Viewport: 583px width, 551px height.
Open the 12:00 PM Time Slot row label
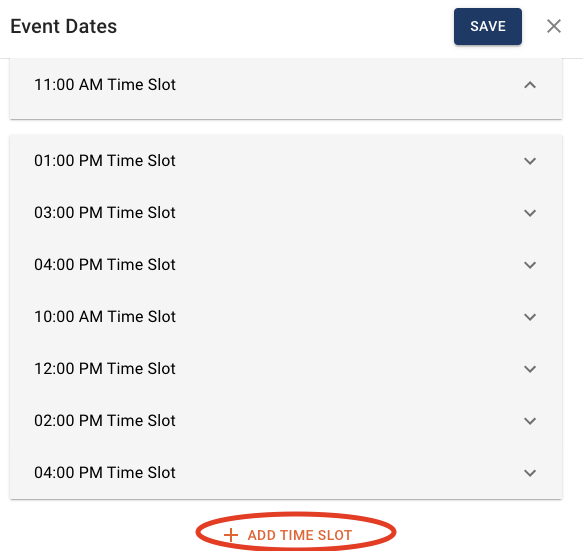click(x=105, y=369)
